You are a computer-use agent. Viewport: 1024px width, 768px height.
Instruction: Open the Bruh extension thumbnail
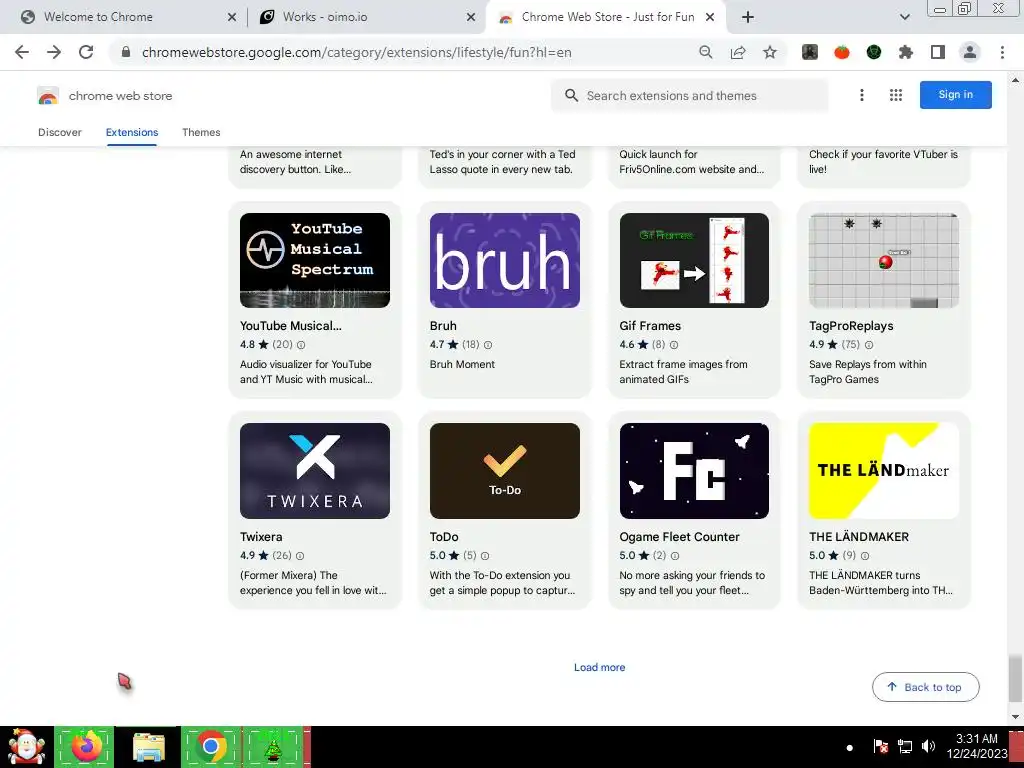pyautogui.click(x=504, y=260)
